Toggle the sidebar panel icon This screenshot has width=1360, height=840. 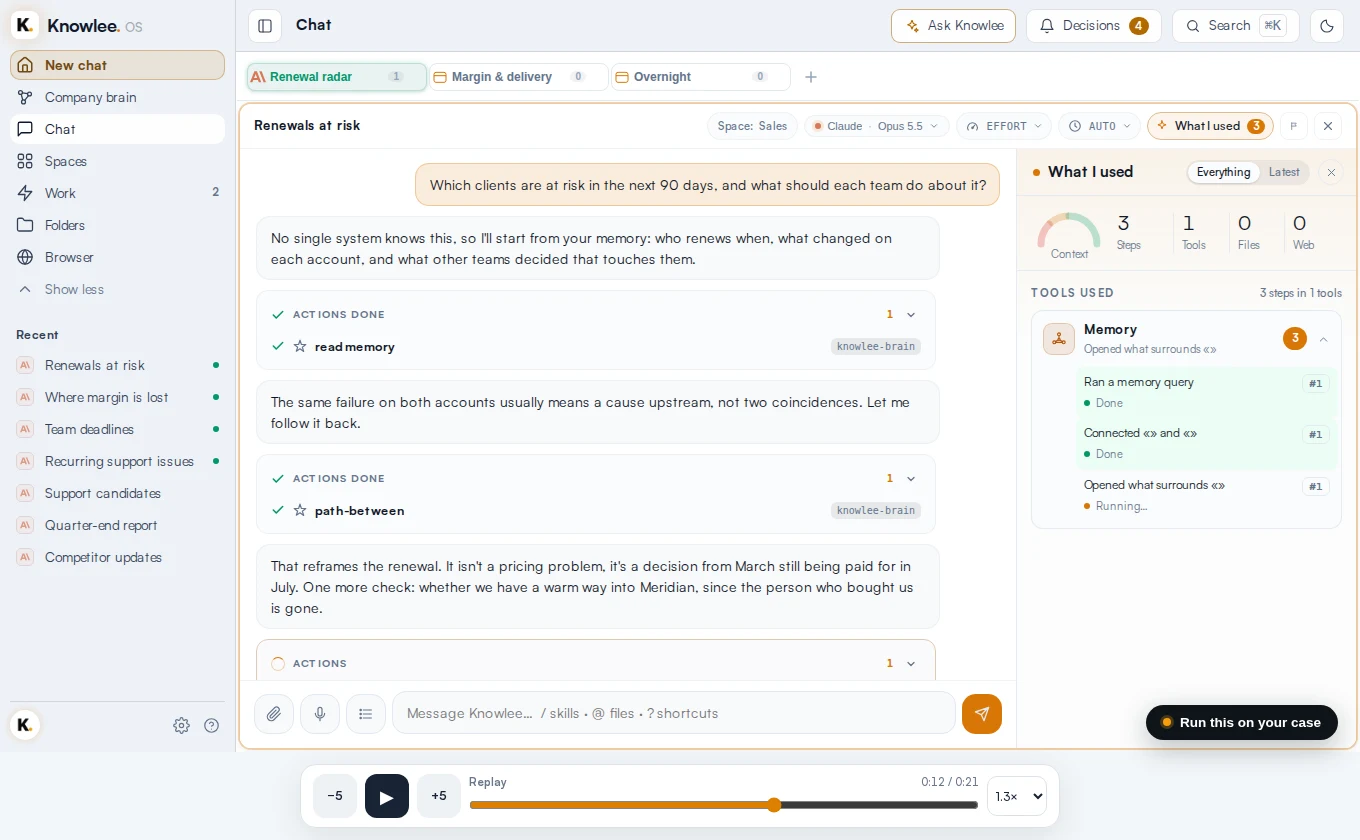265,26
